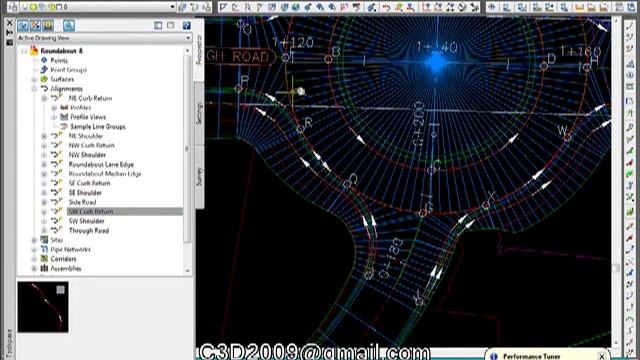Click the Point Groups node icon
The width and height of the screenshot is (640, 360).
click(x=44, y=70)
